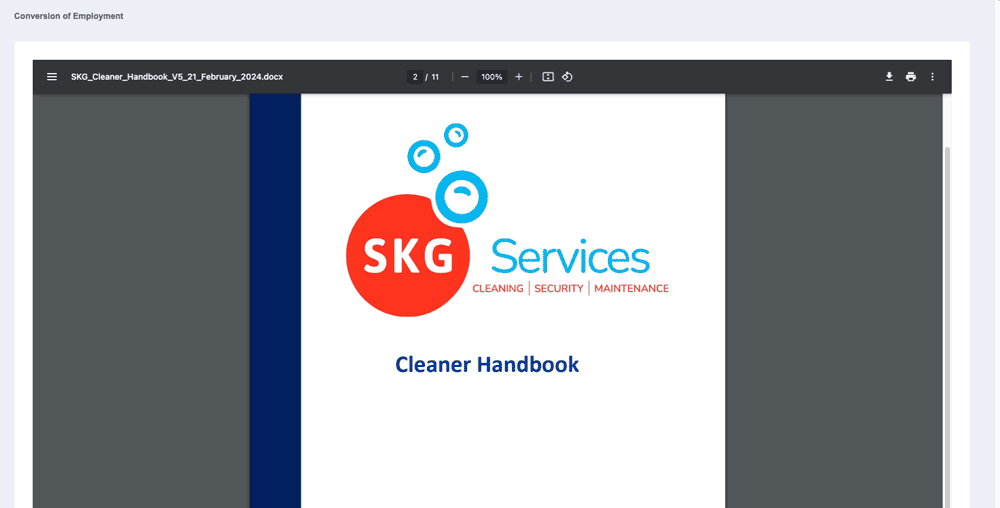
Task: Click the CLEANING word in logo tagline
Action: point(497,289)
